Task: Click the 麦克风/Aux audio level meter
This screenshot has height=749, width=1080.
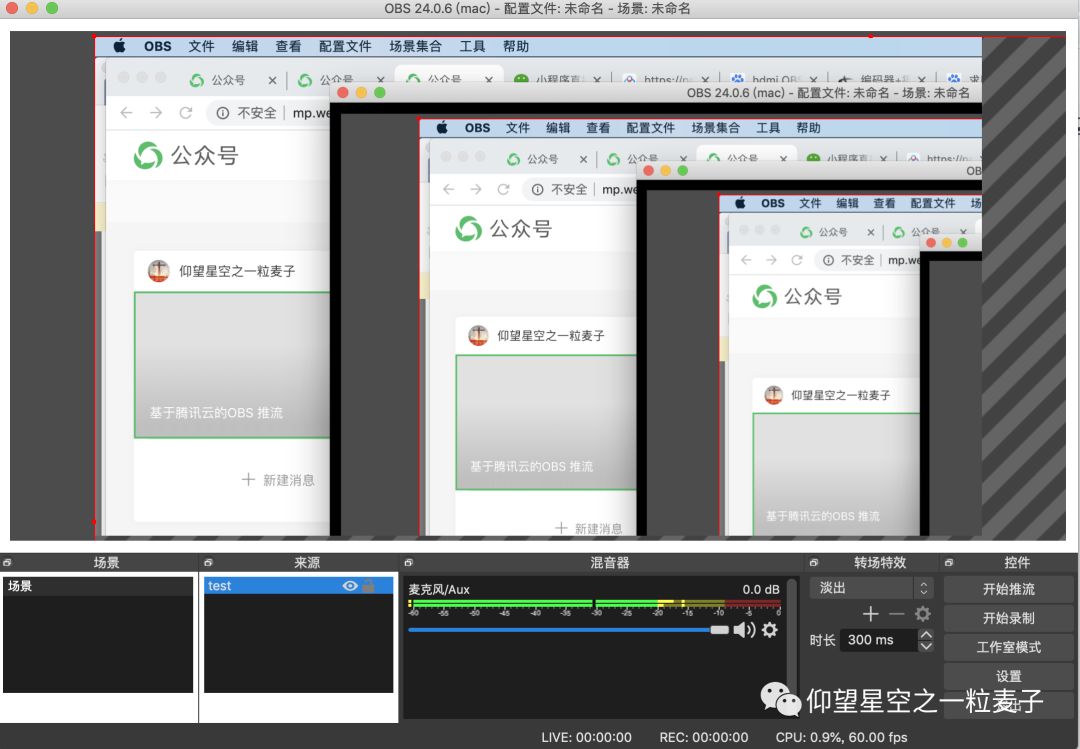Action: click(x=594, y=604)
